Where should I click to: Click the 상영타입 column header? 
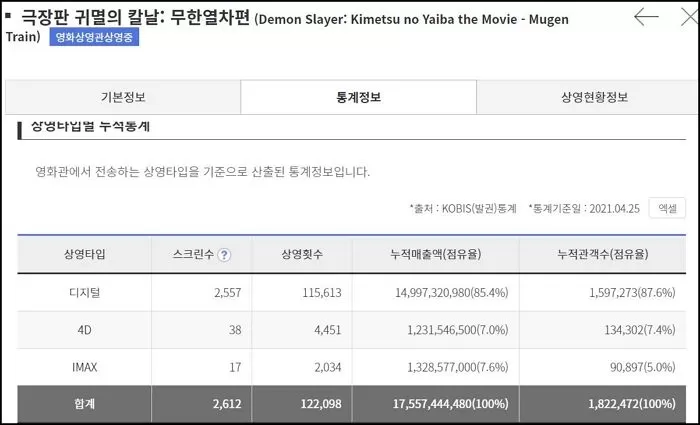pos(84,254)
